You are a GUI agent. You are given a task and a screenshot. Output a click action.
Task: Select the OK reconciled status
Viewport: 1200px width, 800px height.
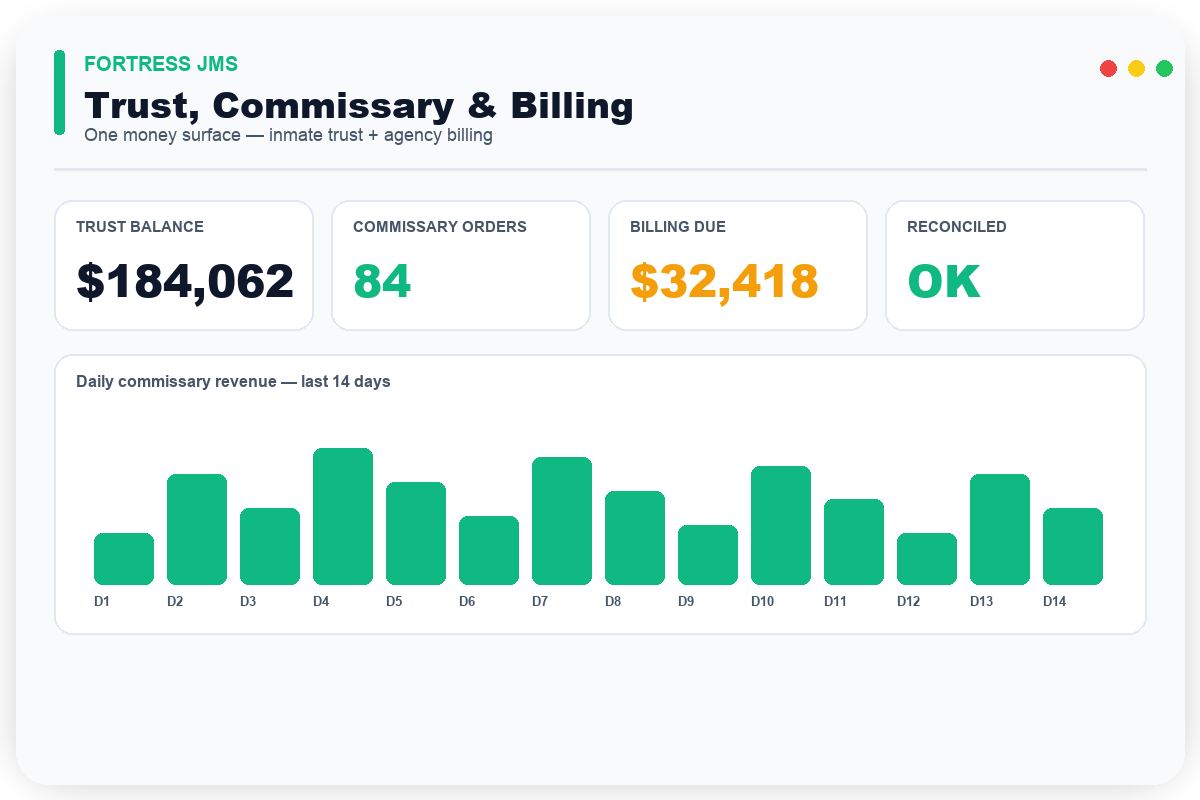(944, 282)
